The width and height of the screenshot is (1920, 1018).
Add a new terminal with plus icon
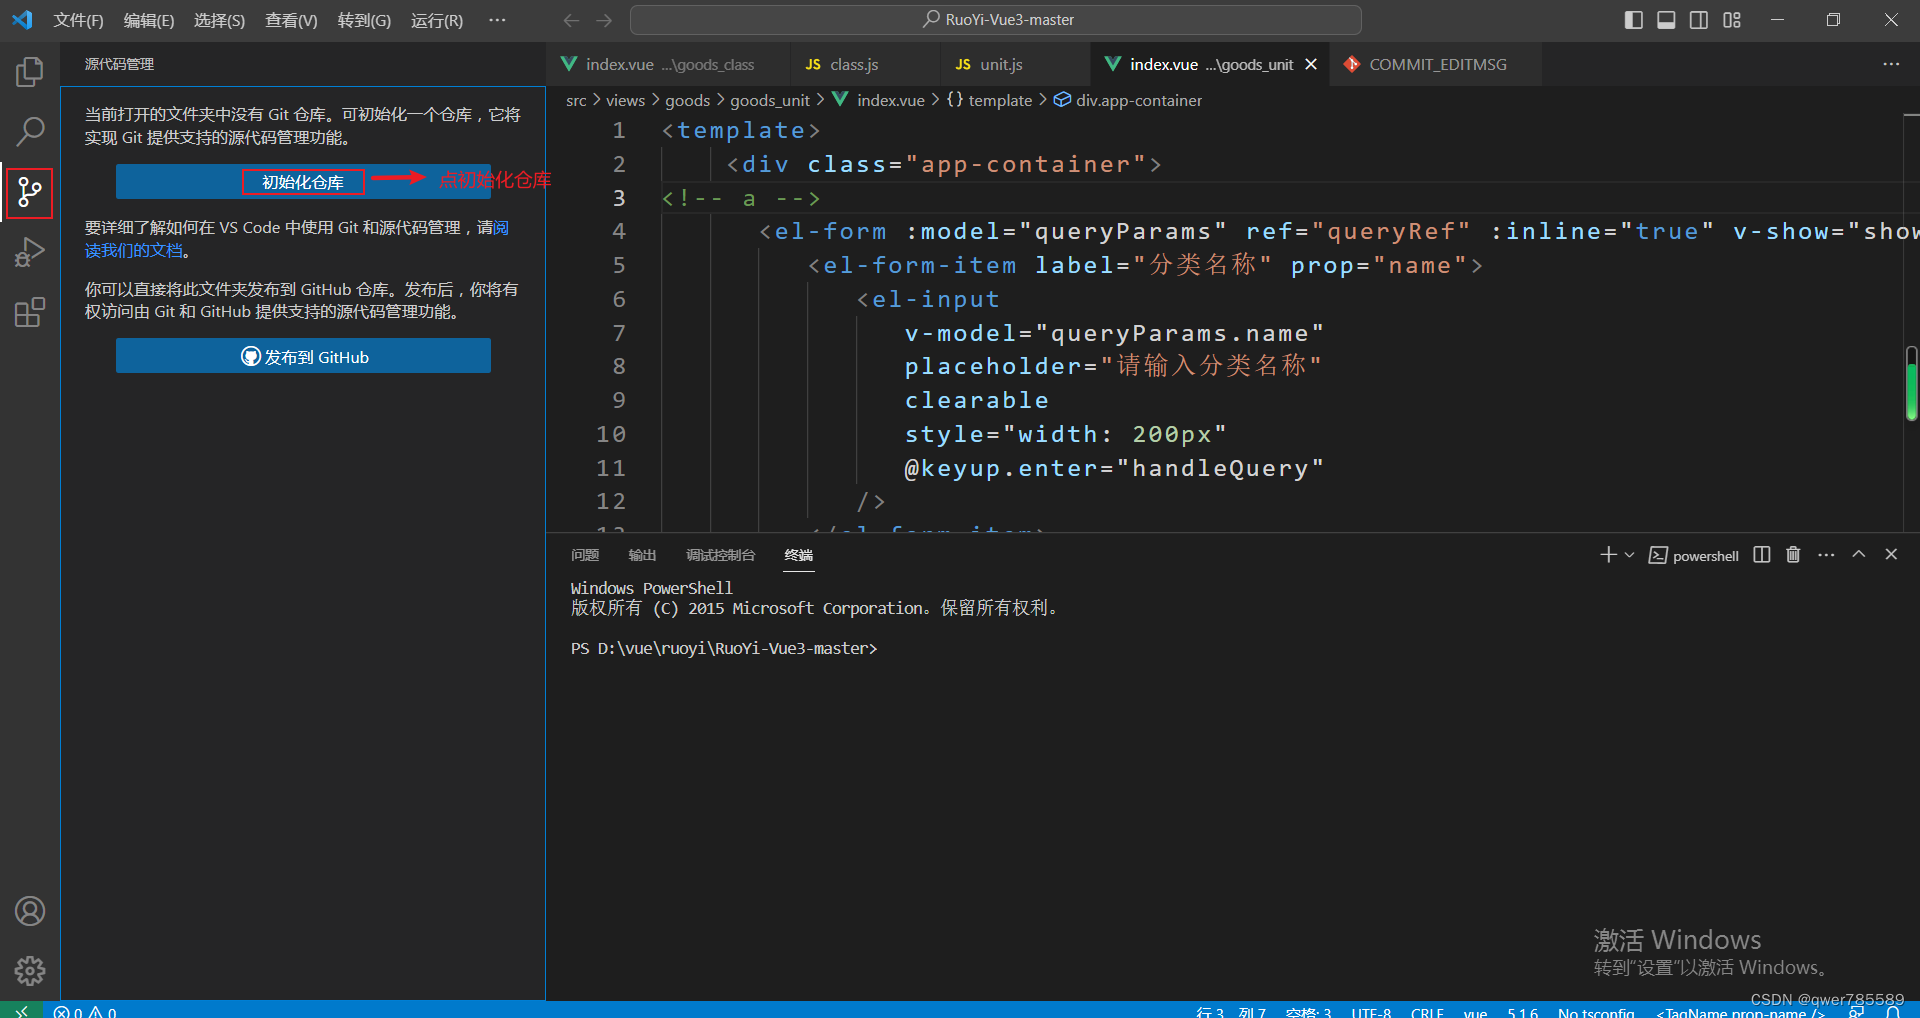coord(1608,555)
